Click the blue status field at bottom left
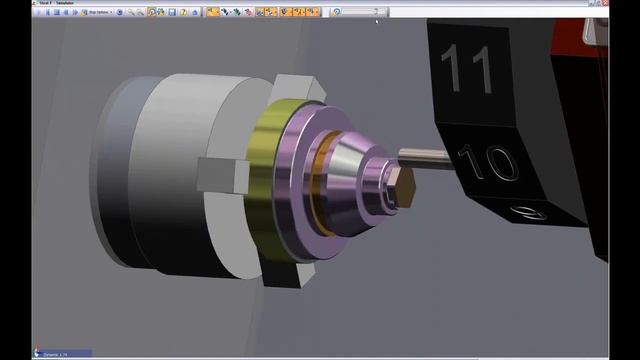This screenshot has width=640, height=360. pyautogui.click(x=62, y=353)
